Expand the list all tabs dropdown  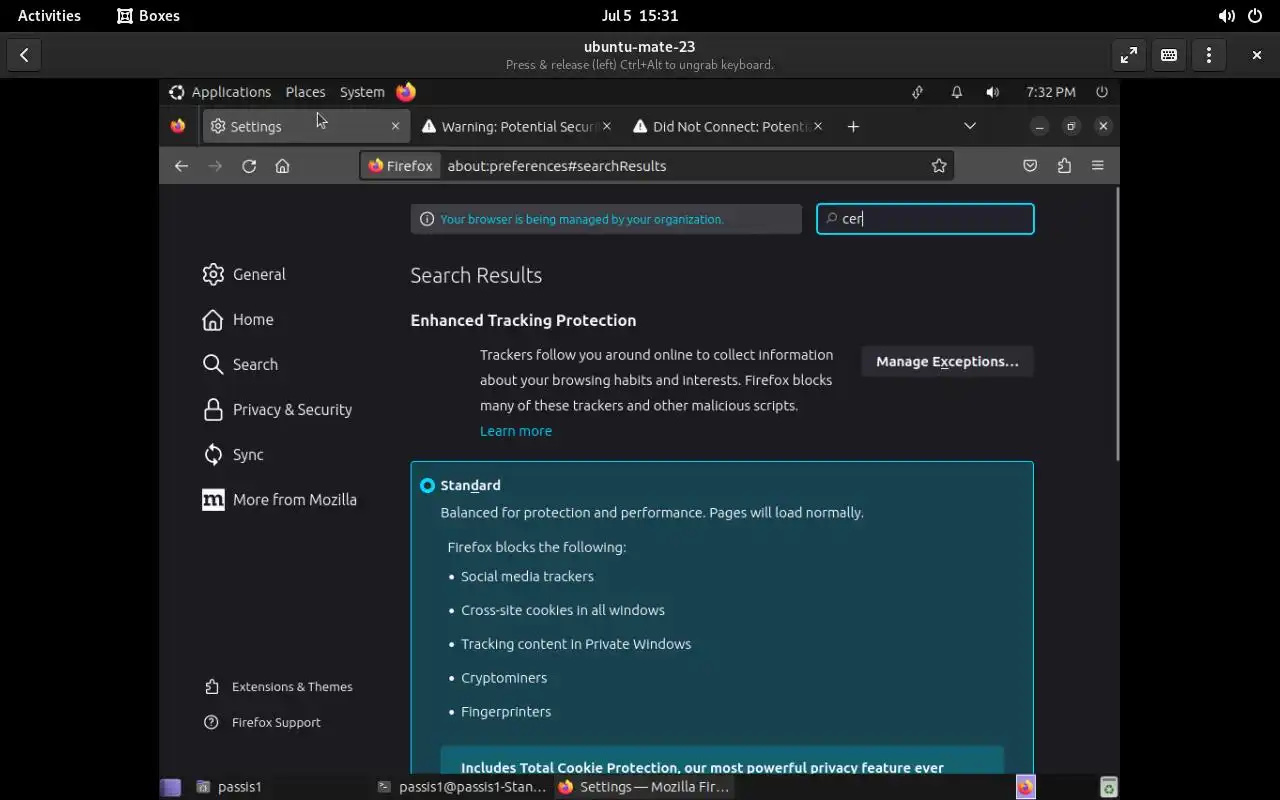pos(969,126)
